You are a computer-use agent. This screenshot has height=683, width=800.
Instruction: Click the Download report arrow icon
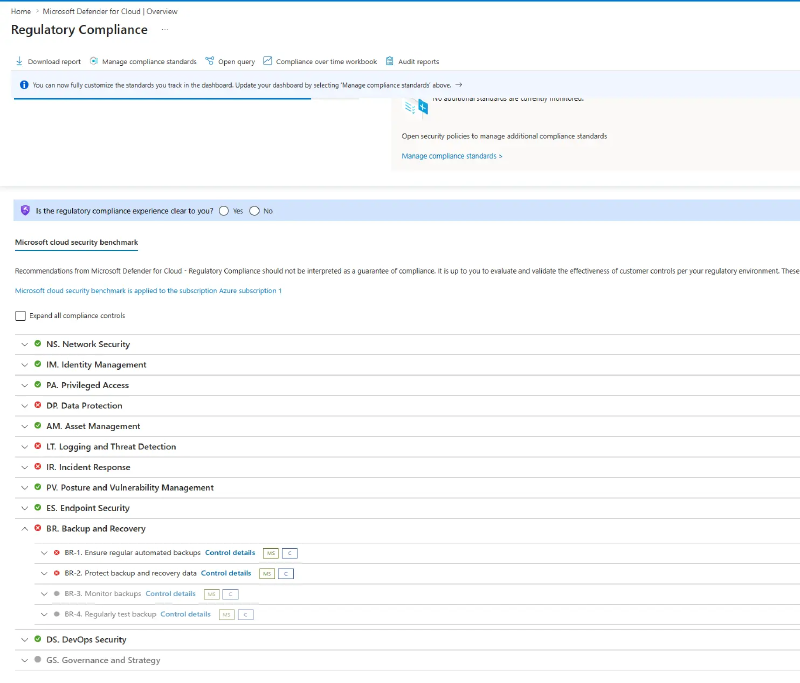click(19, 61)
